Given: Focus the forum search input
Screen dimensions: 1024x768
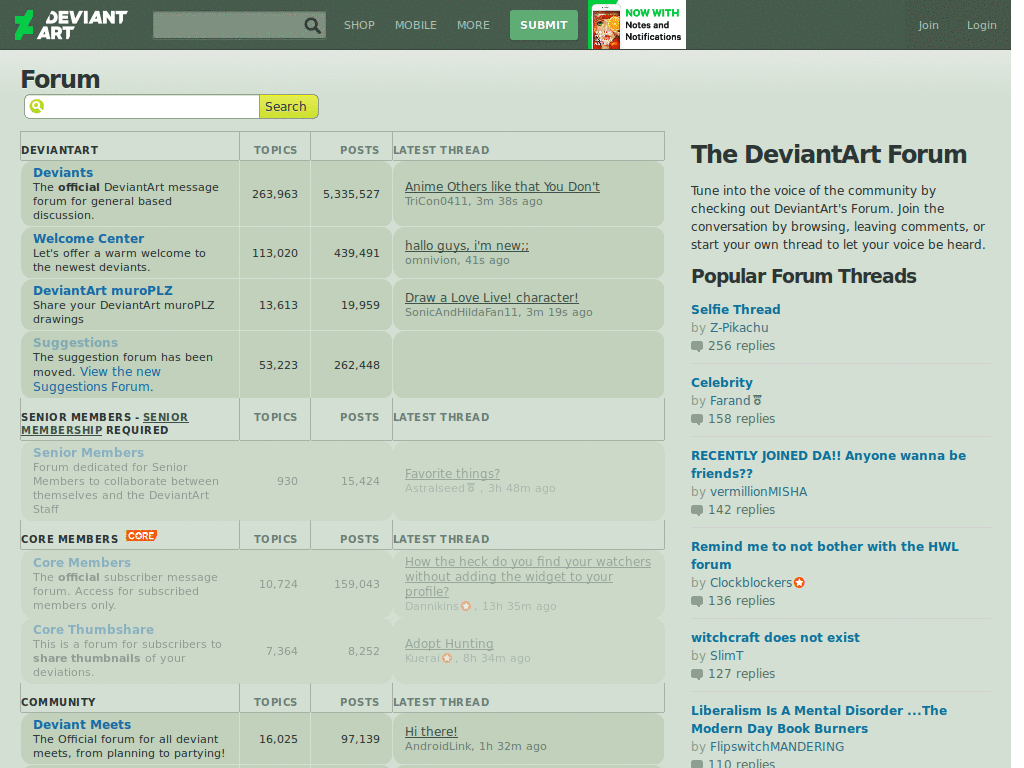Looking at the screenshot, I should point(142,106).
